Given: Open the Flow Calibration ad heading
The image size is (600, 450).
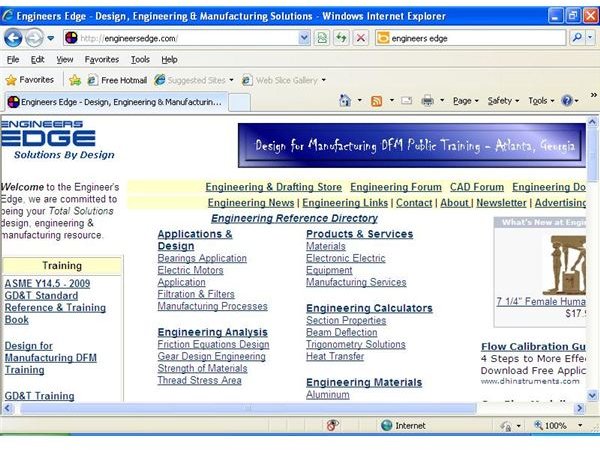Looking at the screenshot, I should pos(533,347).
